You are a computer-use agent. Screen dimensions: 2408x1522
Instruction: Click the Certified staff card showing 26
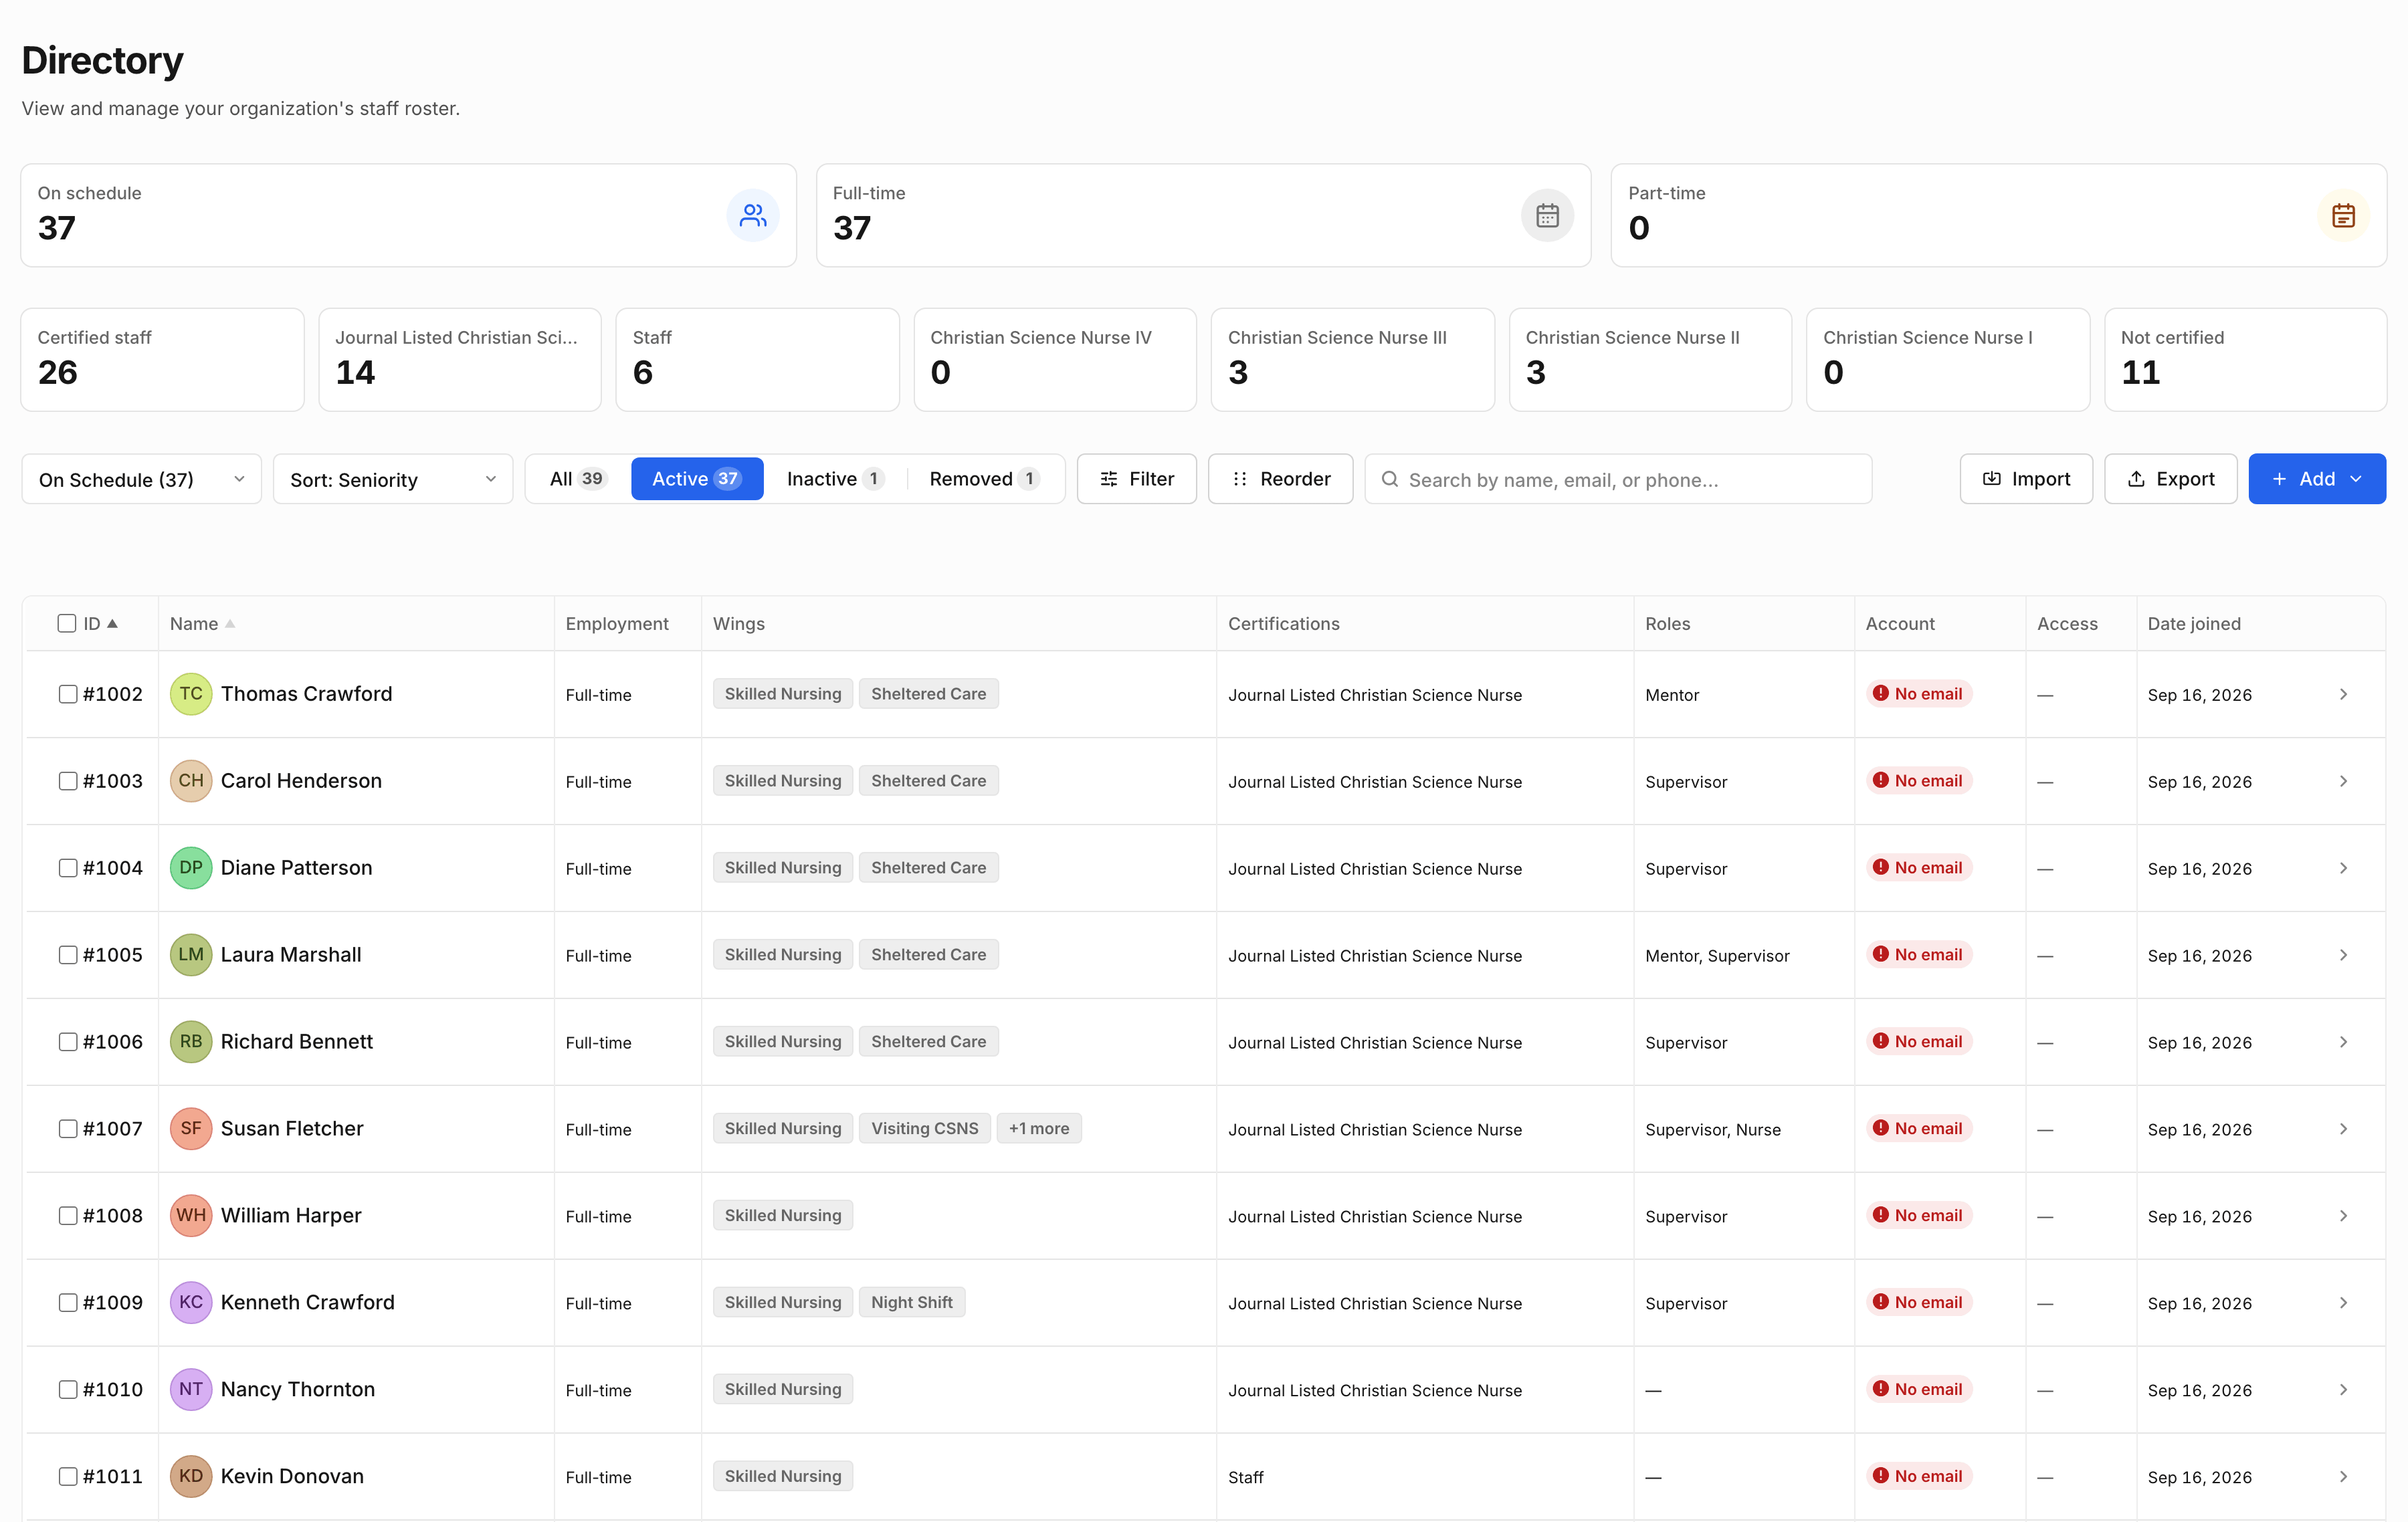pos(163,360)
